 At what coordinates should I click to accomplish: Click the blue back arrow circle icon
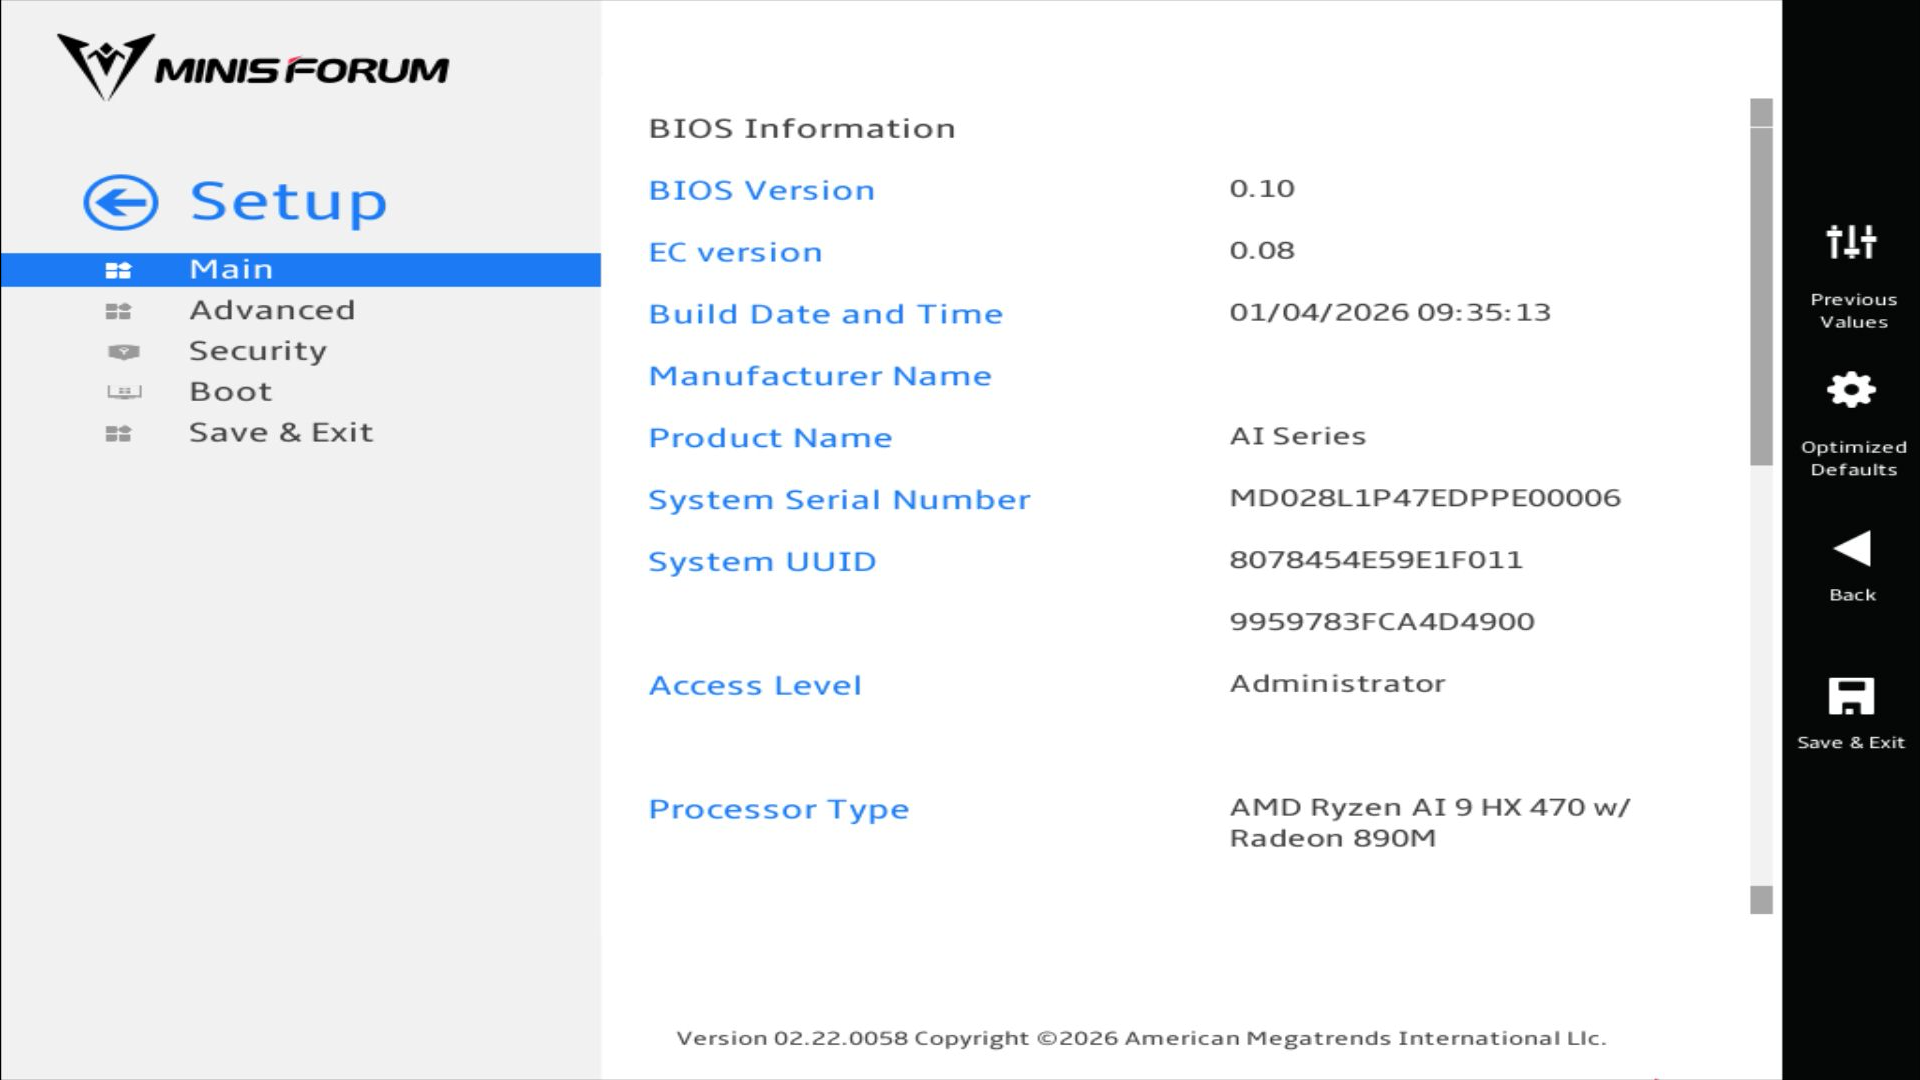(120, 203)
